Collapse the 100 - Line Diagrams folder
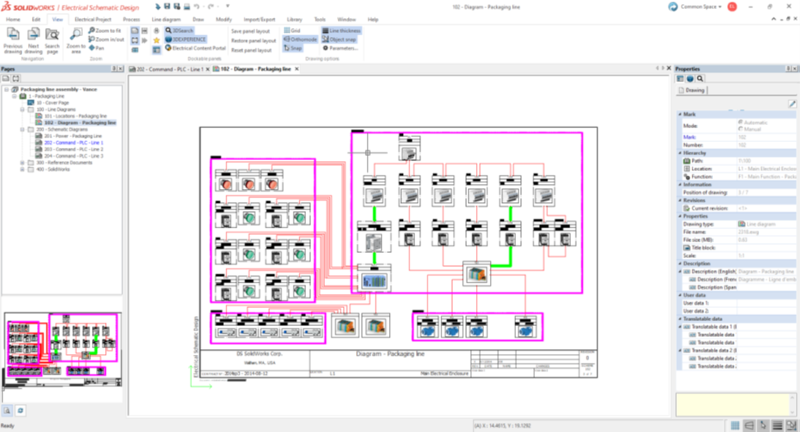This screenshot has width=800, height=432. point(22,109)
